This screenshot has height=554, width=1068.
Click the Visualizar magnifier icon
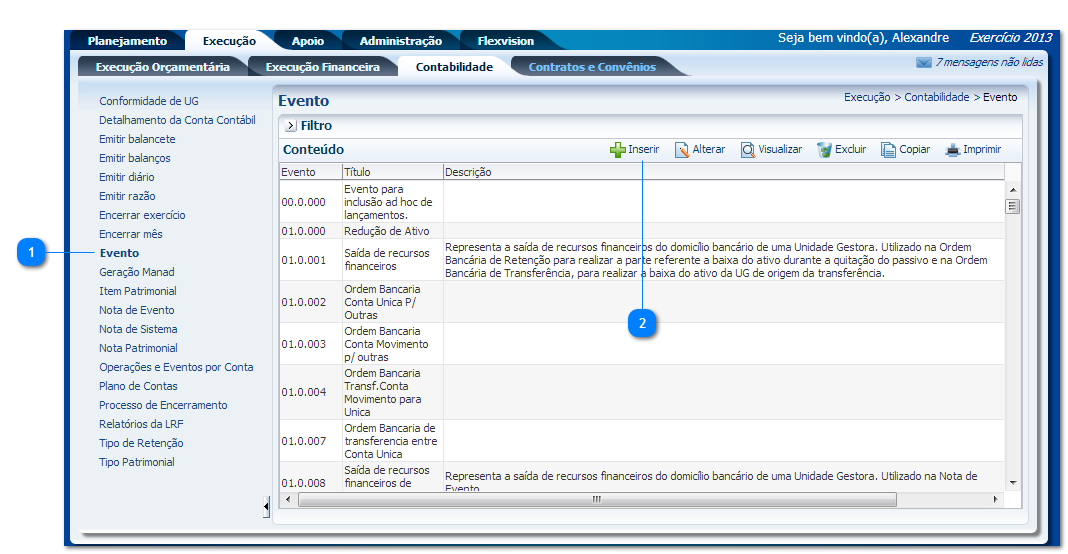(747, 150)
